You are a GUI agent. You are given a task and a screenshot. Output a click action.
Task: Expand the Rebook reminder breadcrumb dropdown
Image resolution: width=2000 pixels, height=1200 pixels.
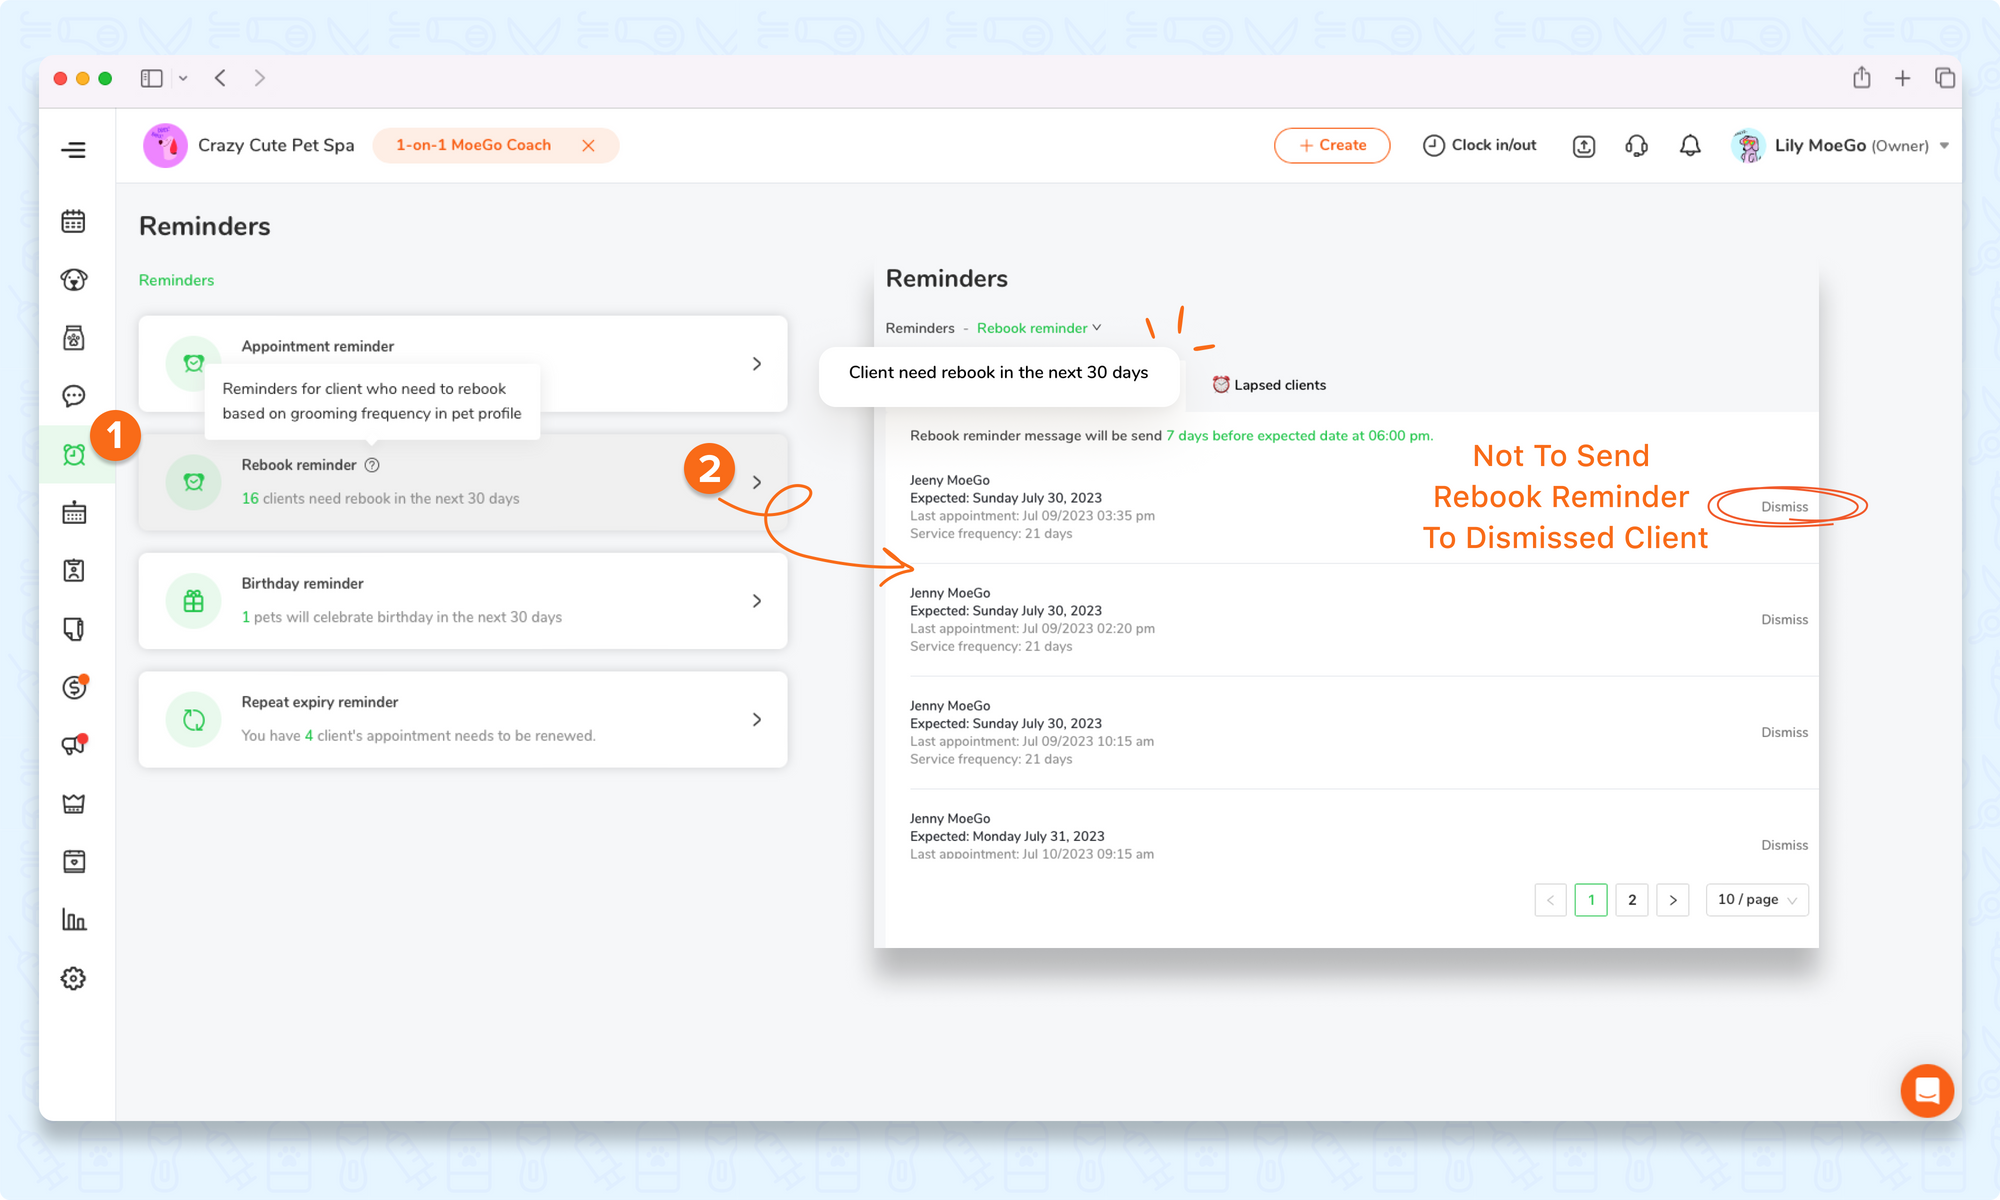(1039, 328)
